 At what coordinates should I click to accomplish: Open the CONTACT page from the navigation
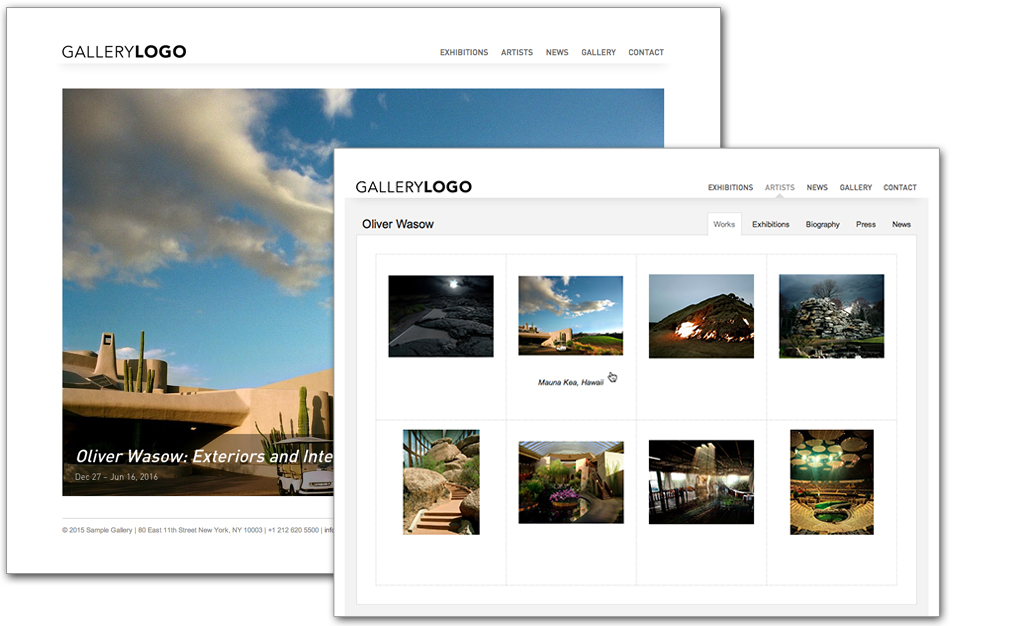(x=900, y=187)
